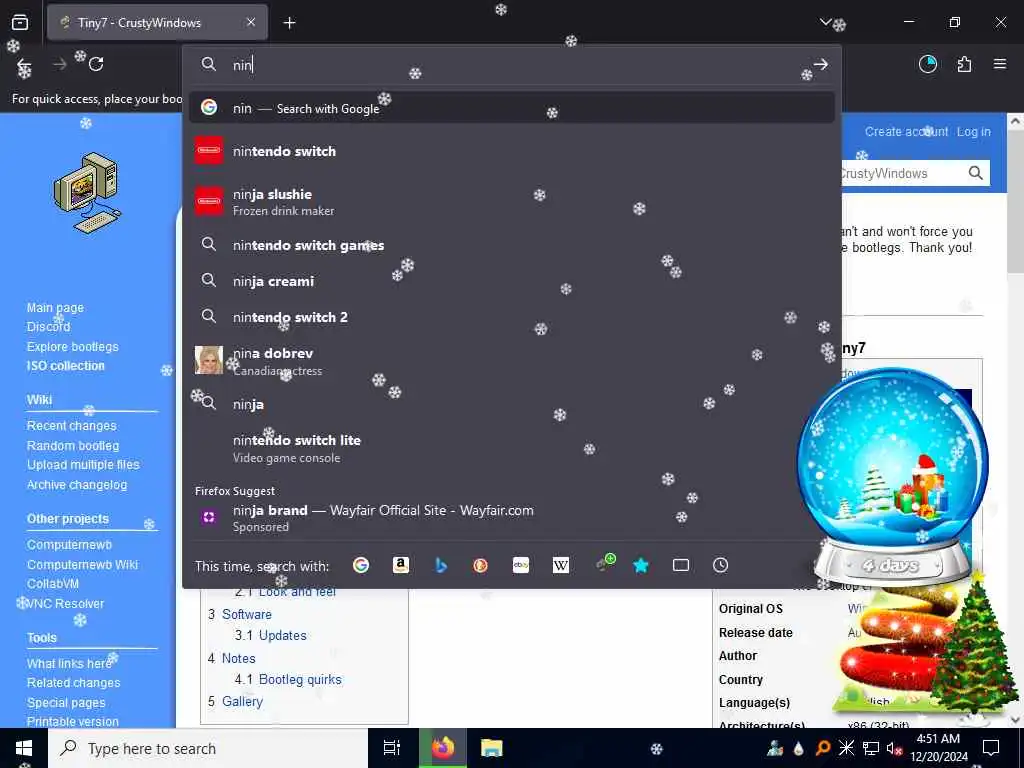Image resolution: width=1024 pixels, height=768 pixels.
Task: Search this time with Amazon
Action: 401,565
